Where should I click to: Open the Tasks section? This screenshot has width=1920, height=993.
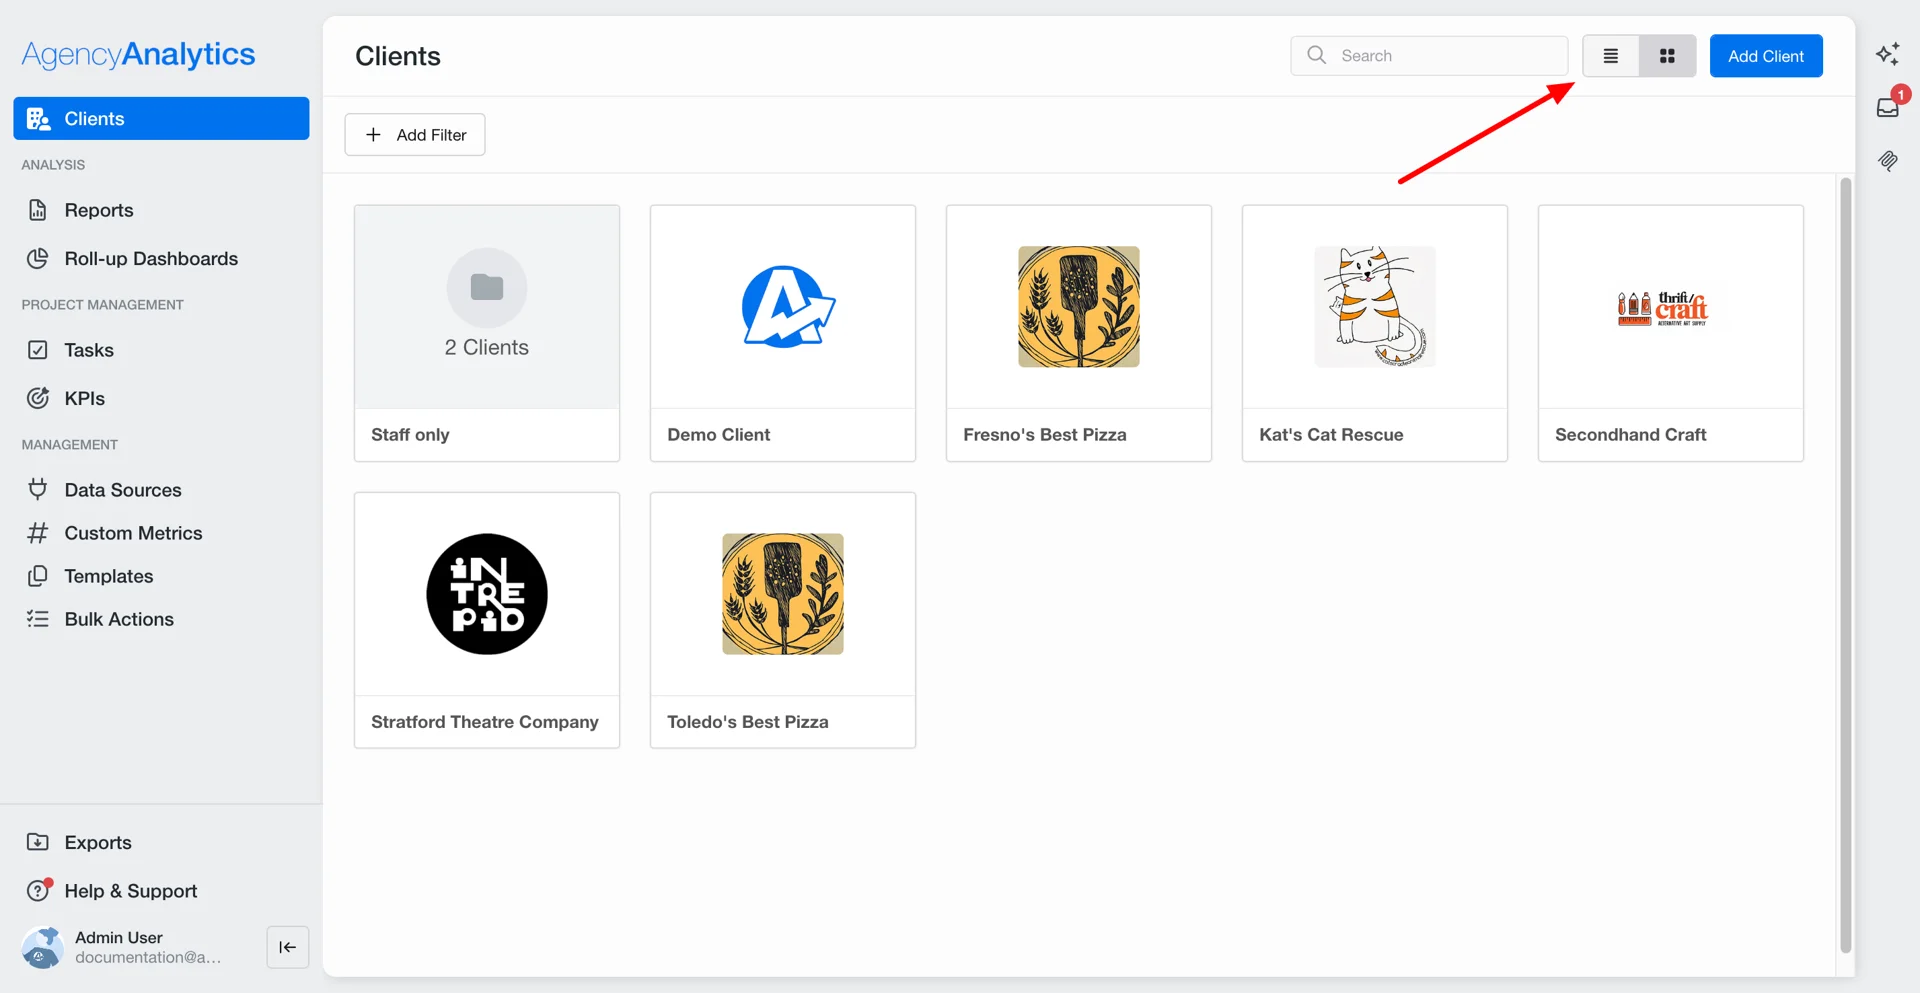[x=161, y=350]
